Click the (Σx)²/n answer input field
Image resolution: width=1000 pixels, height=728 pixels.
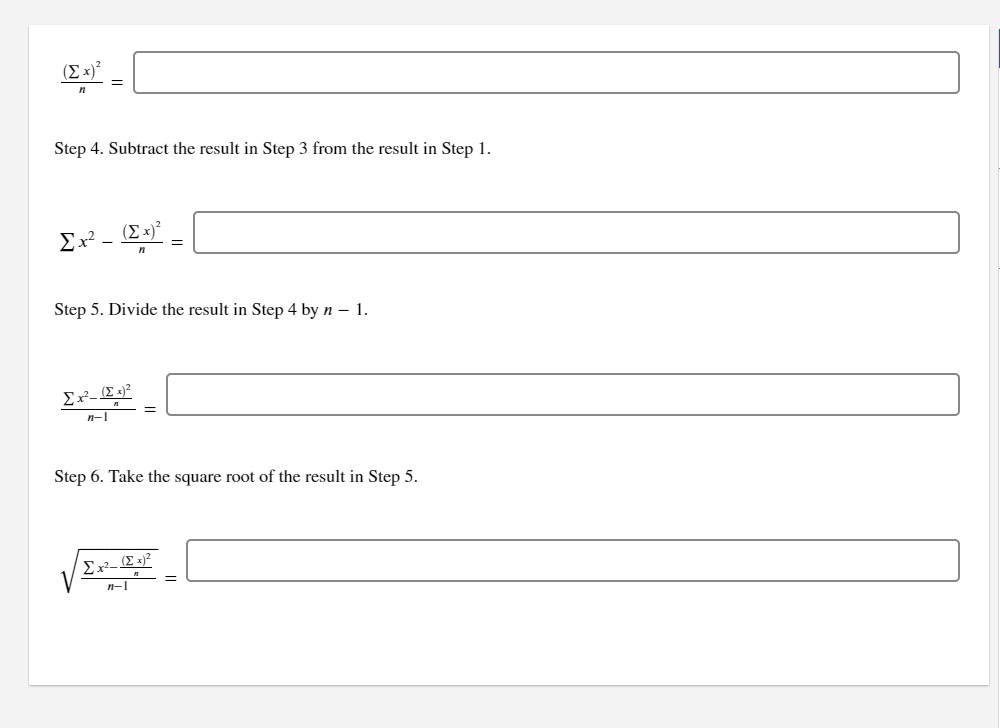point(546,72)
